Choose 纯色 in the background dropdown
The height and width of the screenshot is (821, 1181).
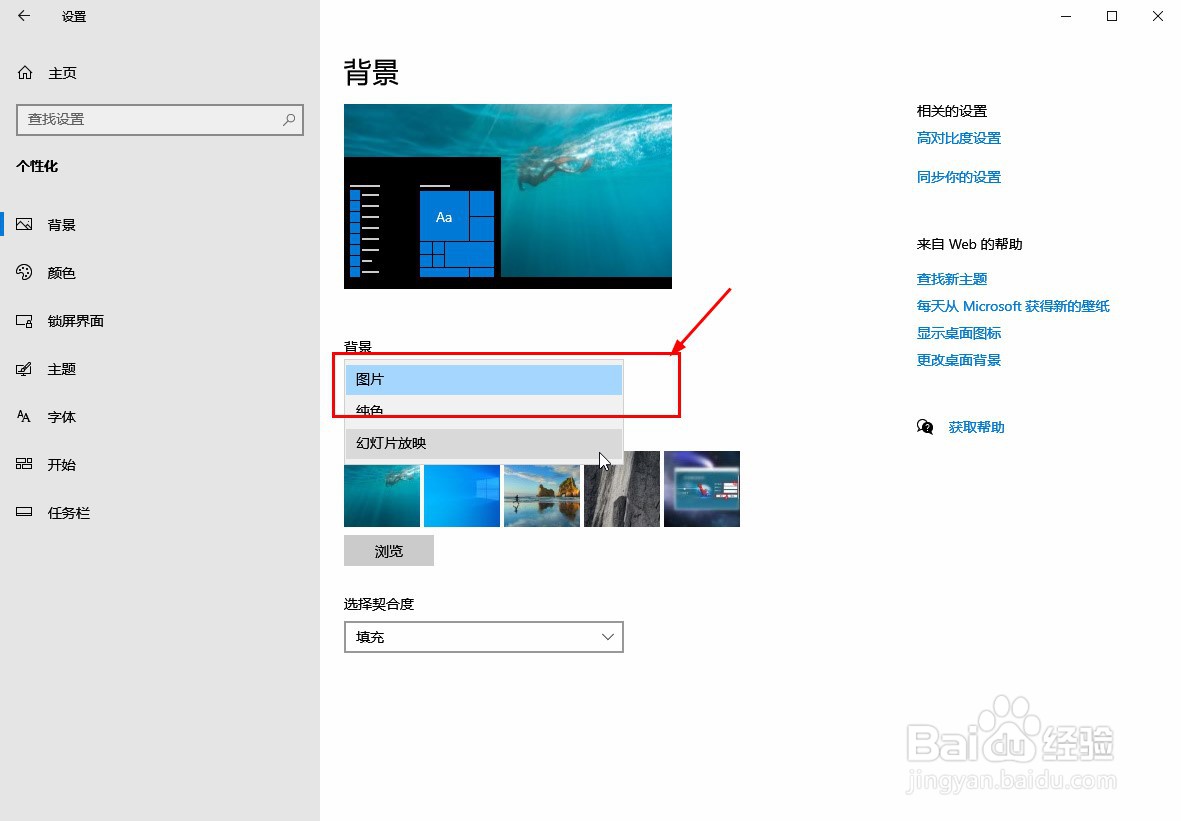(484, 410)
